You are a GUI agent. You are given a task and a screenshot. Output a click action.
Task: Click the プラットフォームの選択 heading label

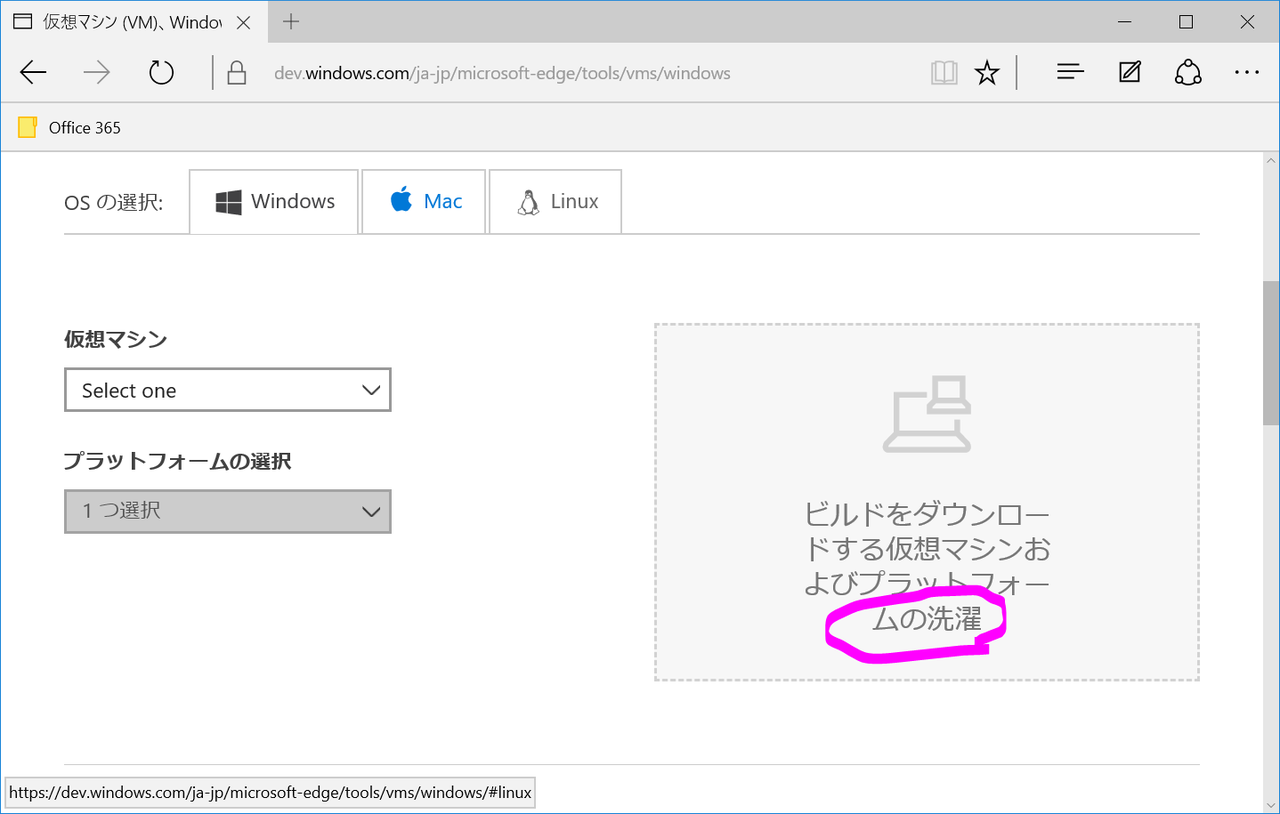click(178, 461)
